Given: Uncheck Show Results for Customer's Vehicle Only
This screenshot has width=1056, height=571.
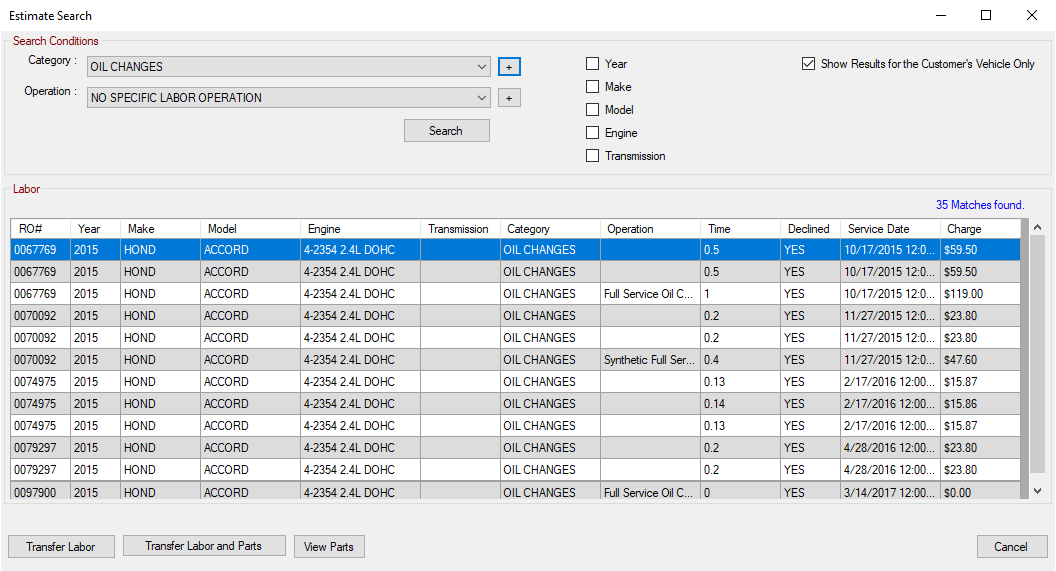Looking at the screenshot, I should coord(808,63).
